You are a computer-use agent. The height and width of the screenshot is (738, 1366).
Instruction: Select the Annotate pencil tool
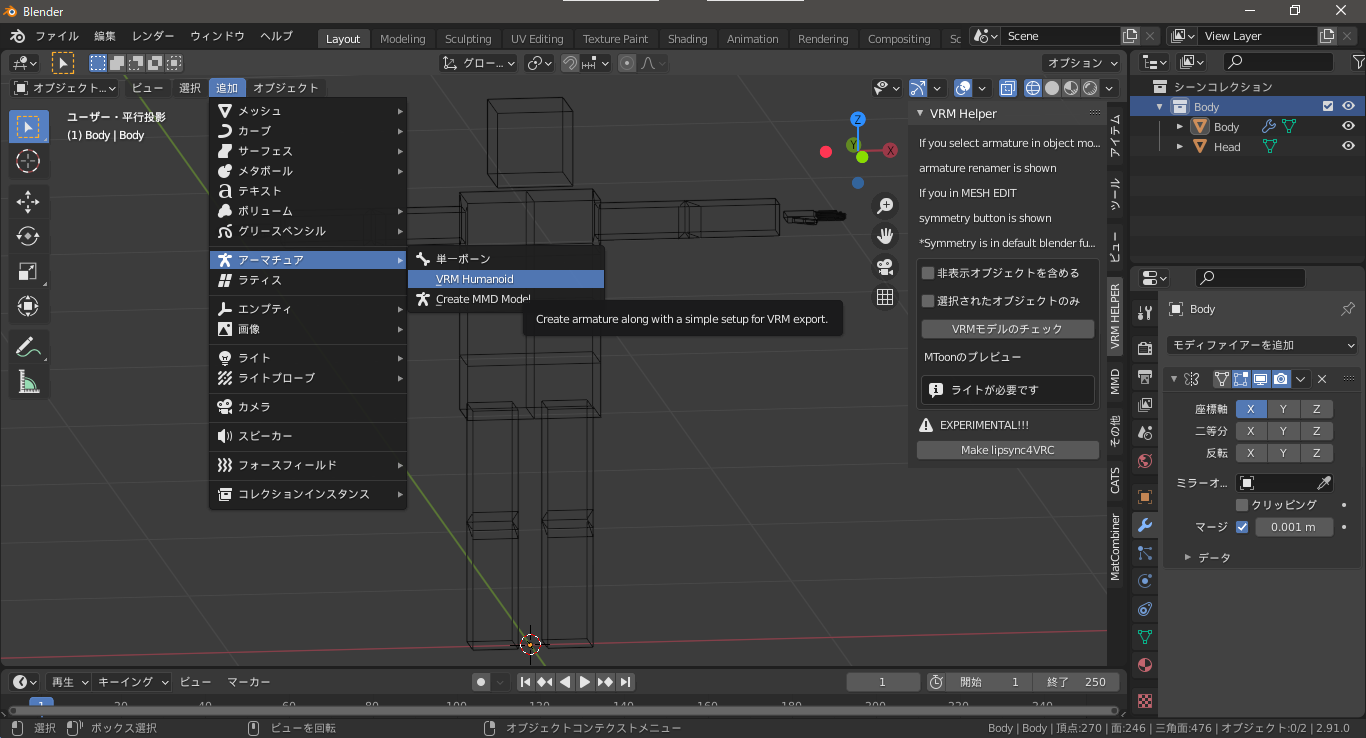[28, 347]
